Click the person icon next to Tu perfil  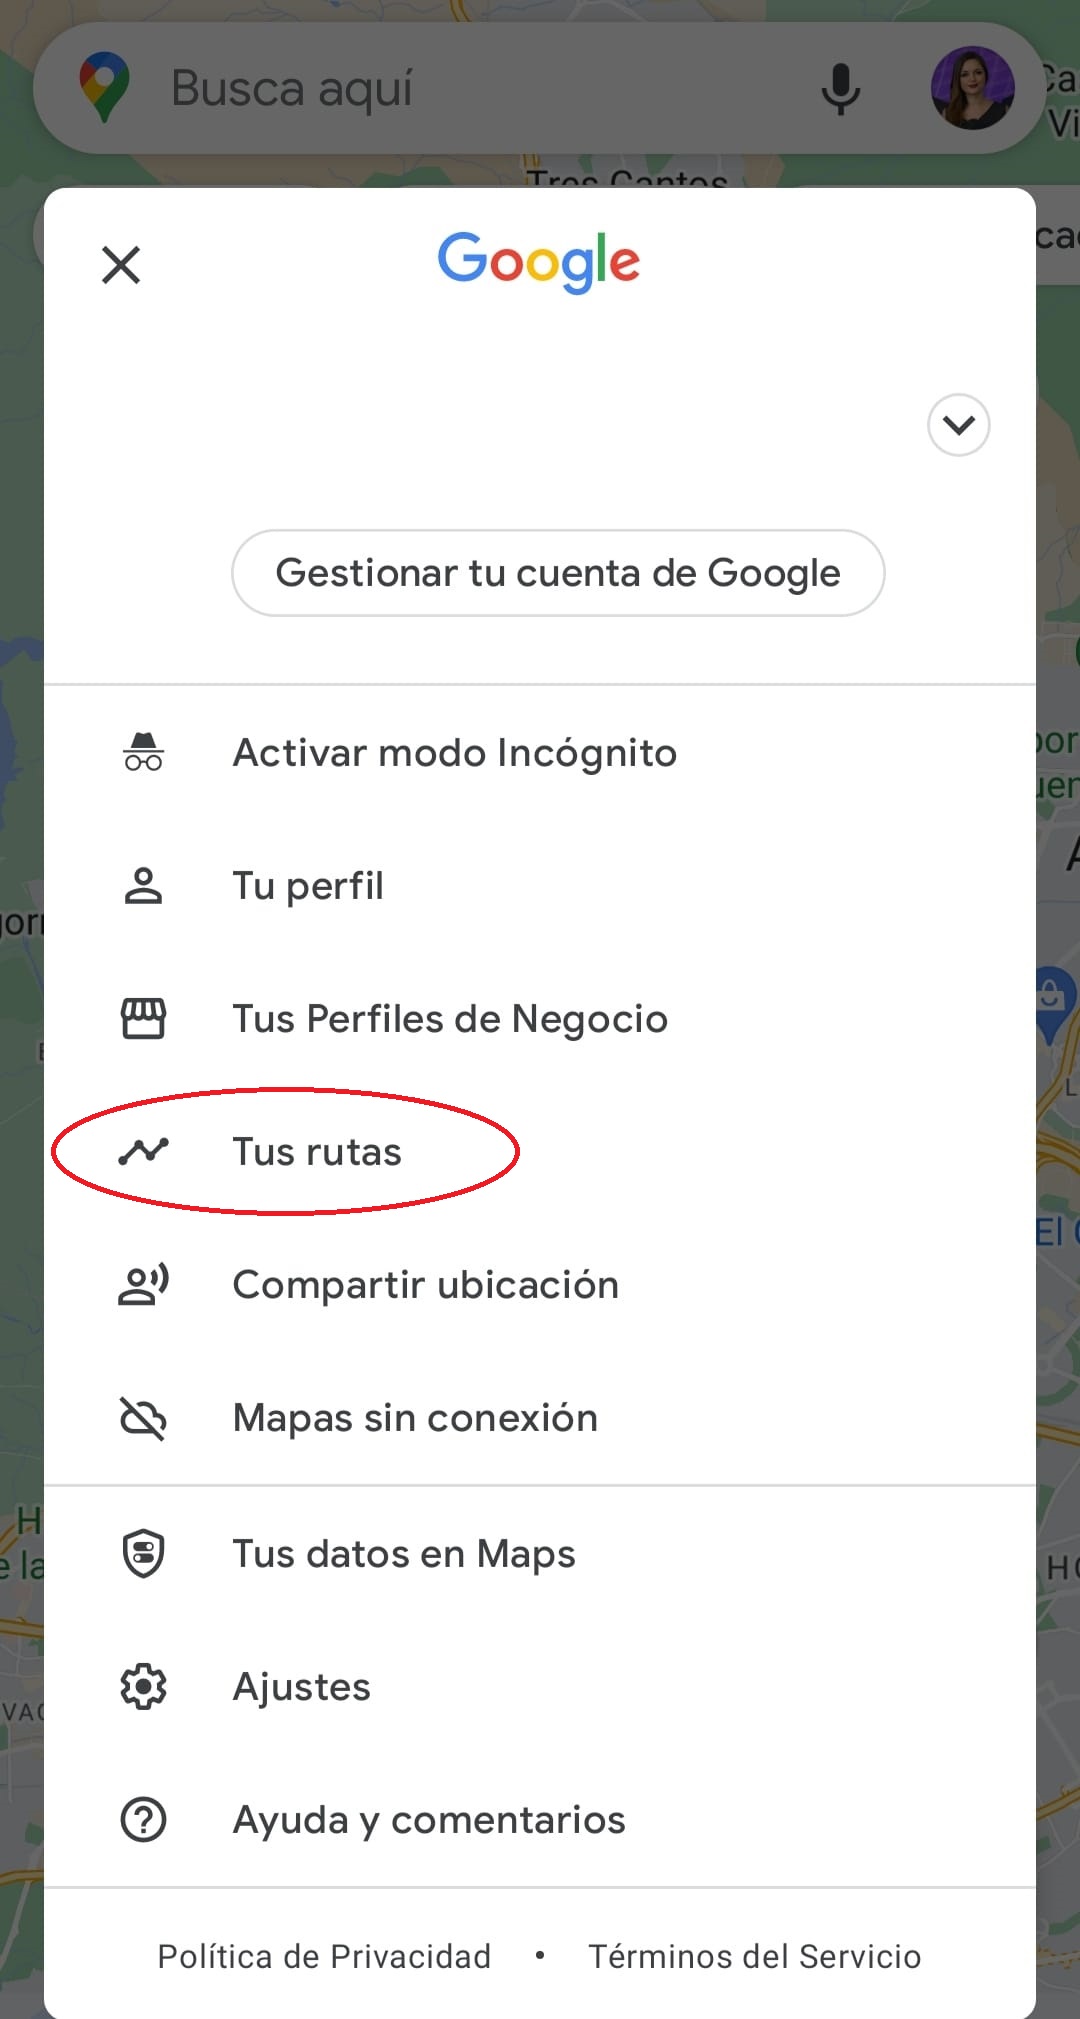coord(144,886)
